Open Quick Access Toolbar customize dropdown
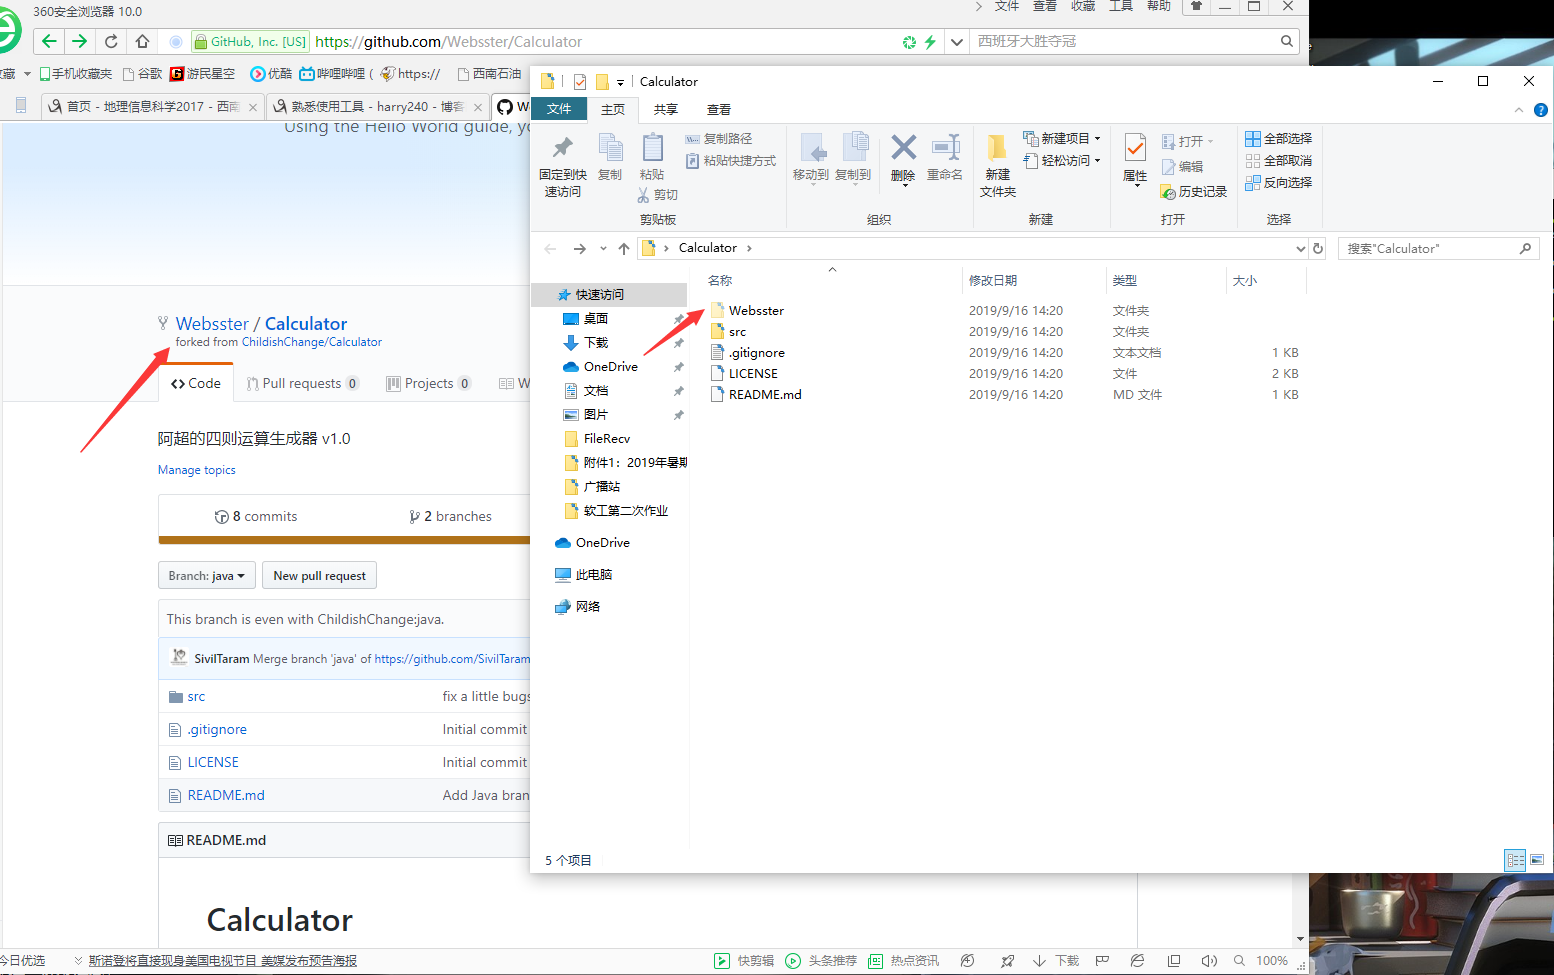Image resolution: width=1554 pixels, height=975 pixels. point(620,82)
